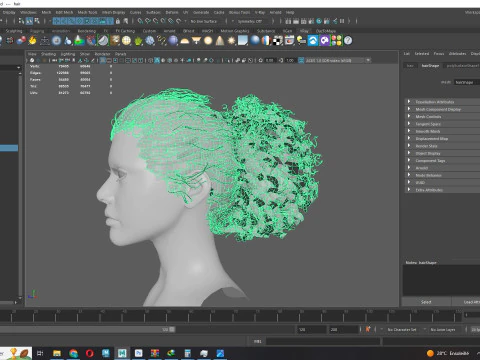Click the range slider handle
The height and width of the screenshot is (360, 480).
tap(172, 329)
